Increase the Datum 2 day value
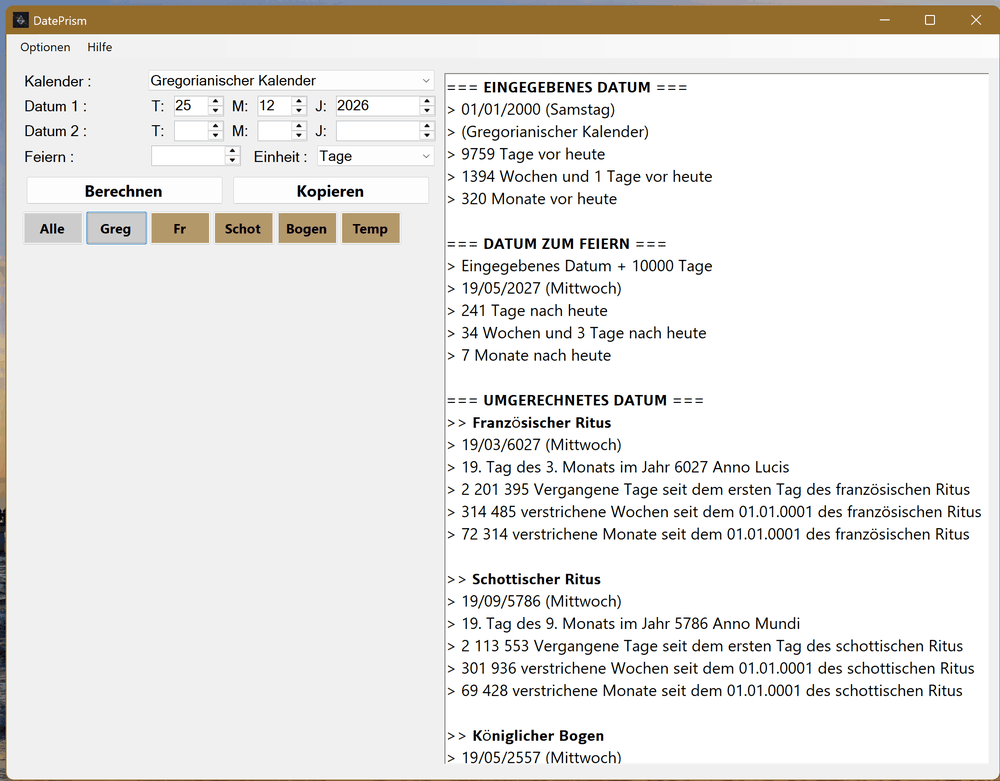1000x781 pixels. point(216,126)
